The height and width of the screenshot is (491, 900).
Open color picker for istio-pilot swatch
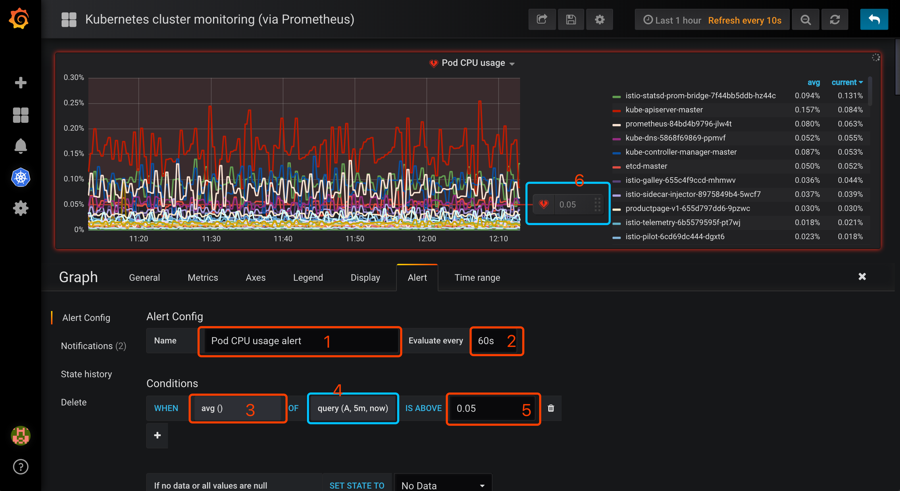pos(616,237)
